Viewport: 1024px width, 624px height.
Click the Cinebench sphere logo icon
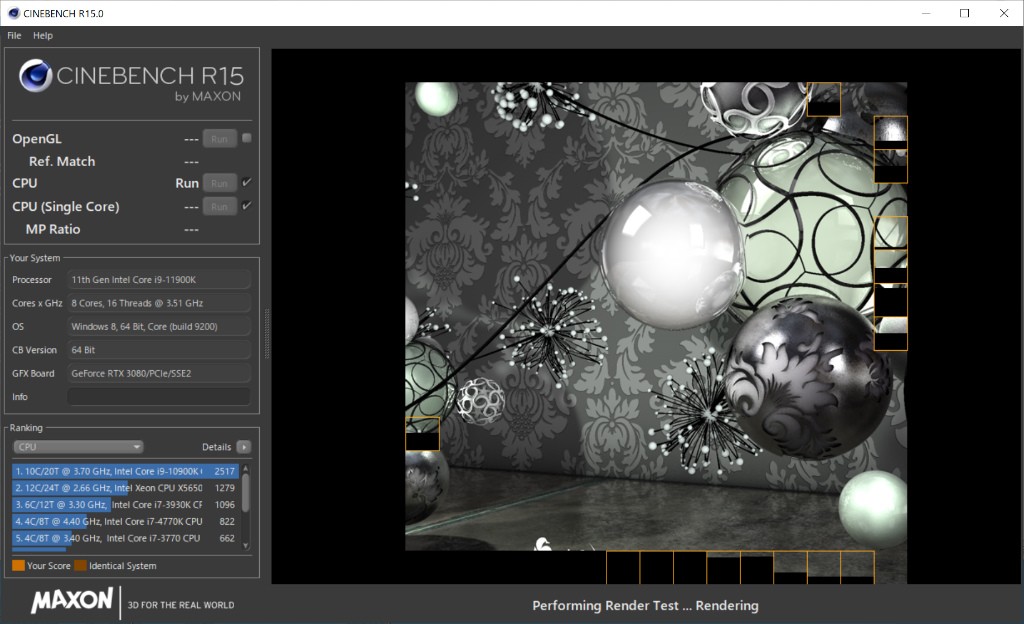36,77
